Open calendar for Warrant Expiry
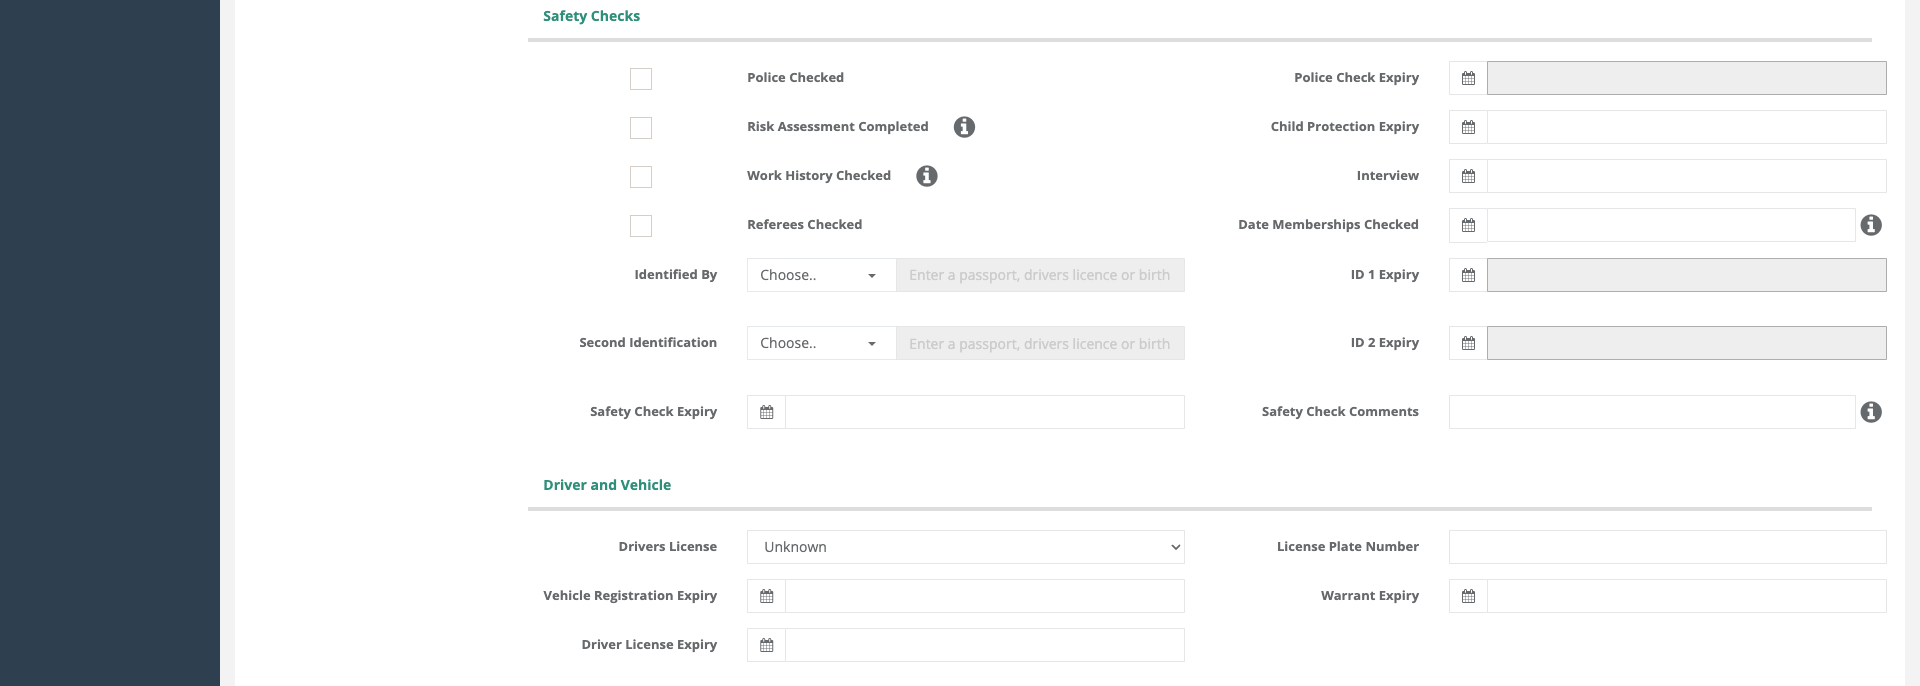 (1468, 596)
